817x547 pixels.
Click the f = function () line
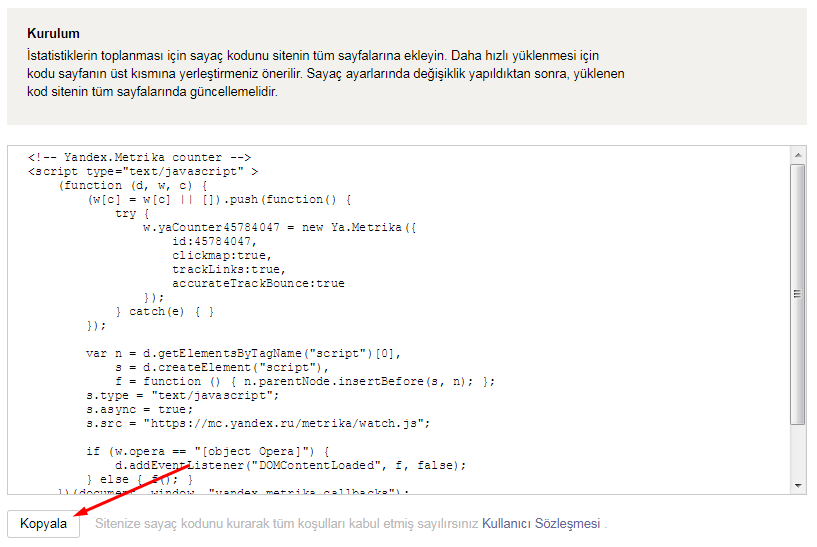click(x=305, y=382)
